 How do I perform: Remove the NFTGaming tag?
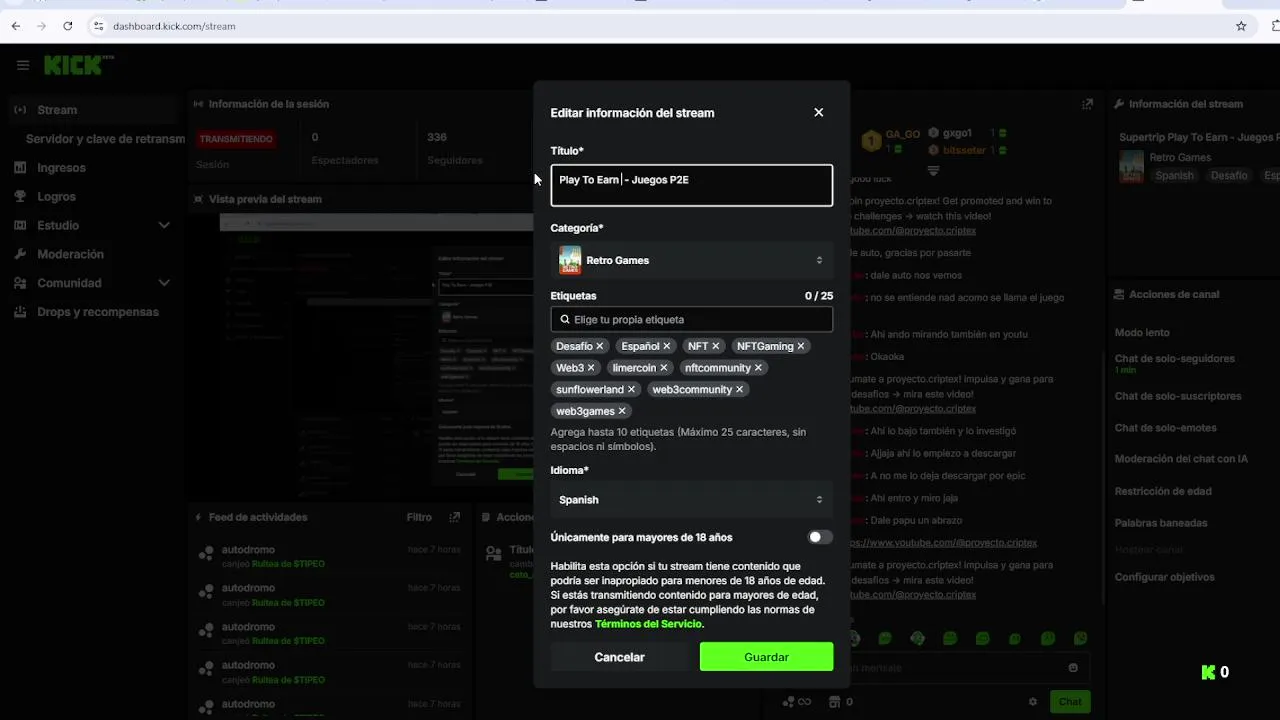(801, 346)
